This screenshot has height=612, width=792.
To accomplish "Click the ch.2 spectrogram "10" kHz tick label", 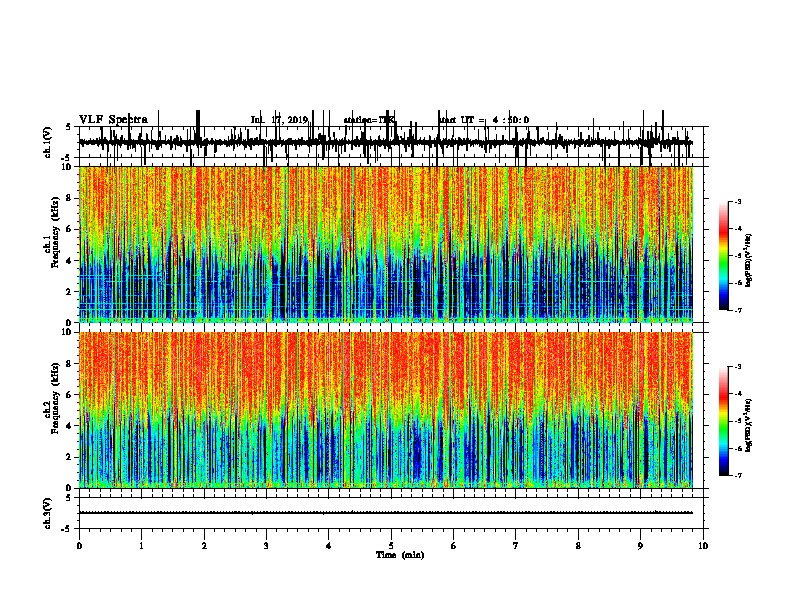I will [67, 332].
